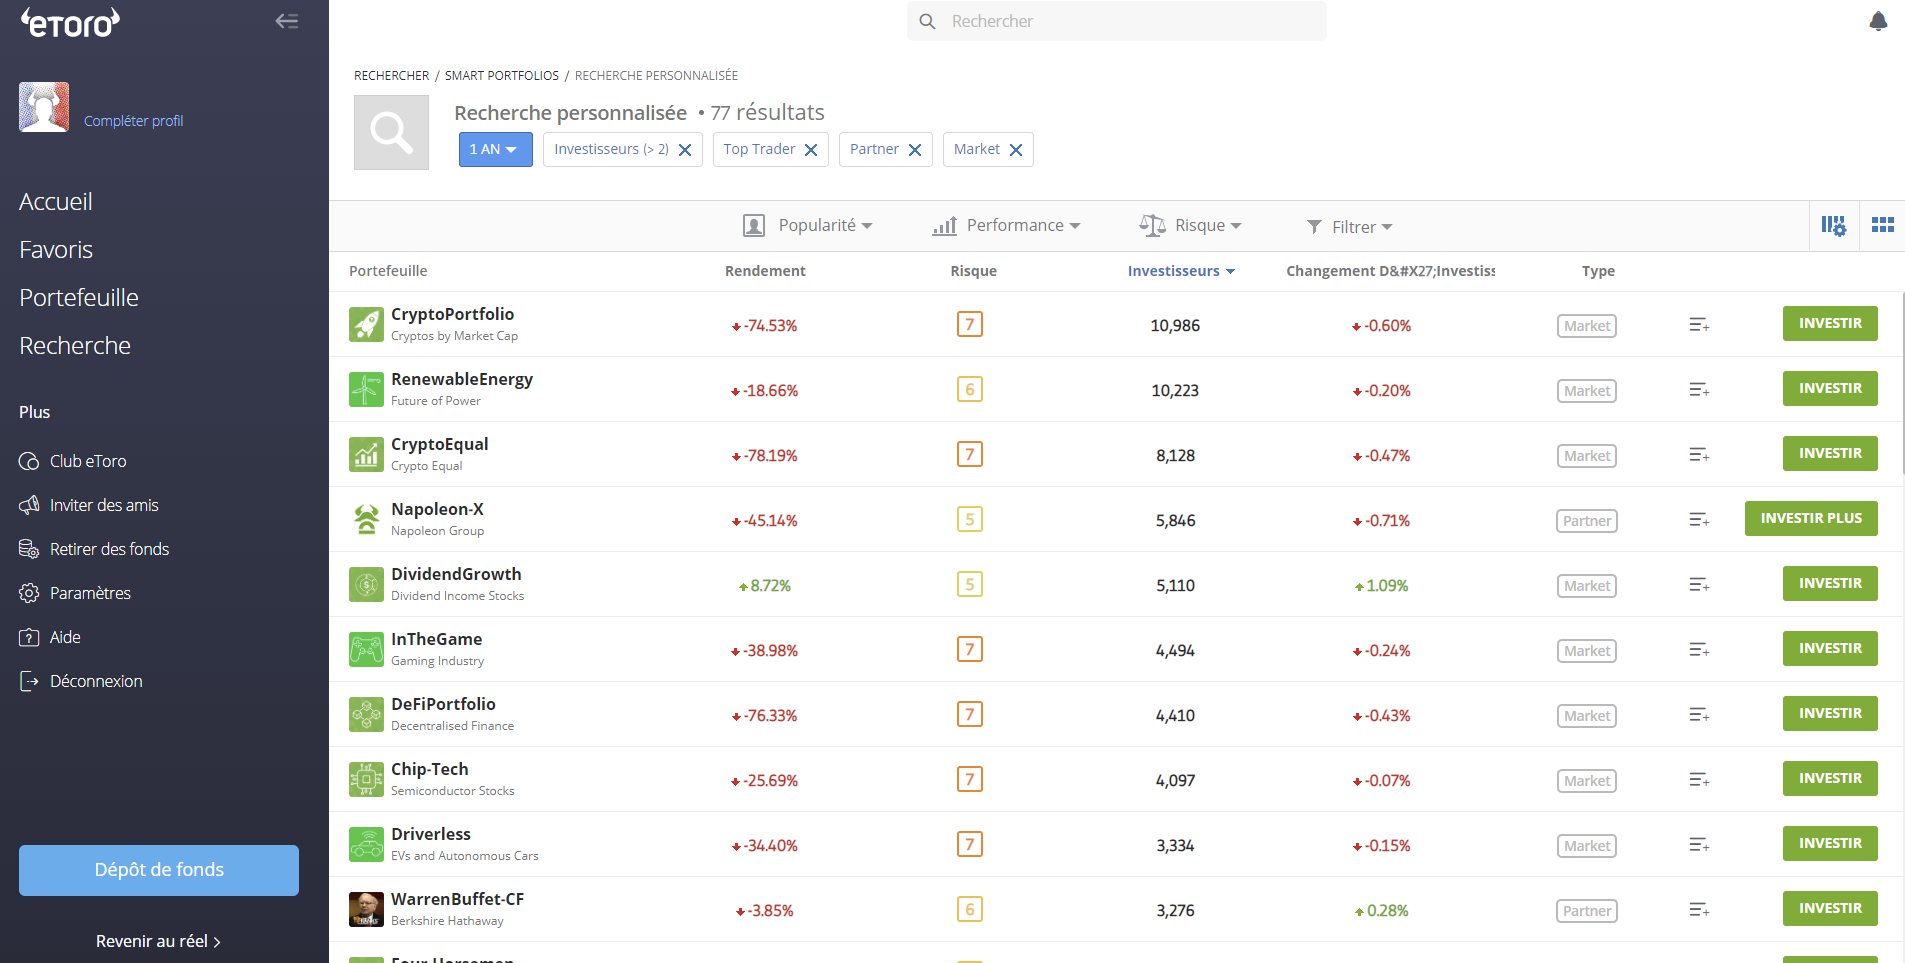Image resolution: width=1905 pixels, height=963 pixels.
Task: Open Driverless car icon
Action: (x=366, y=844)
